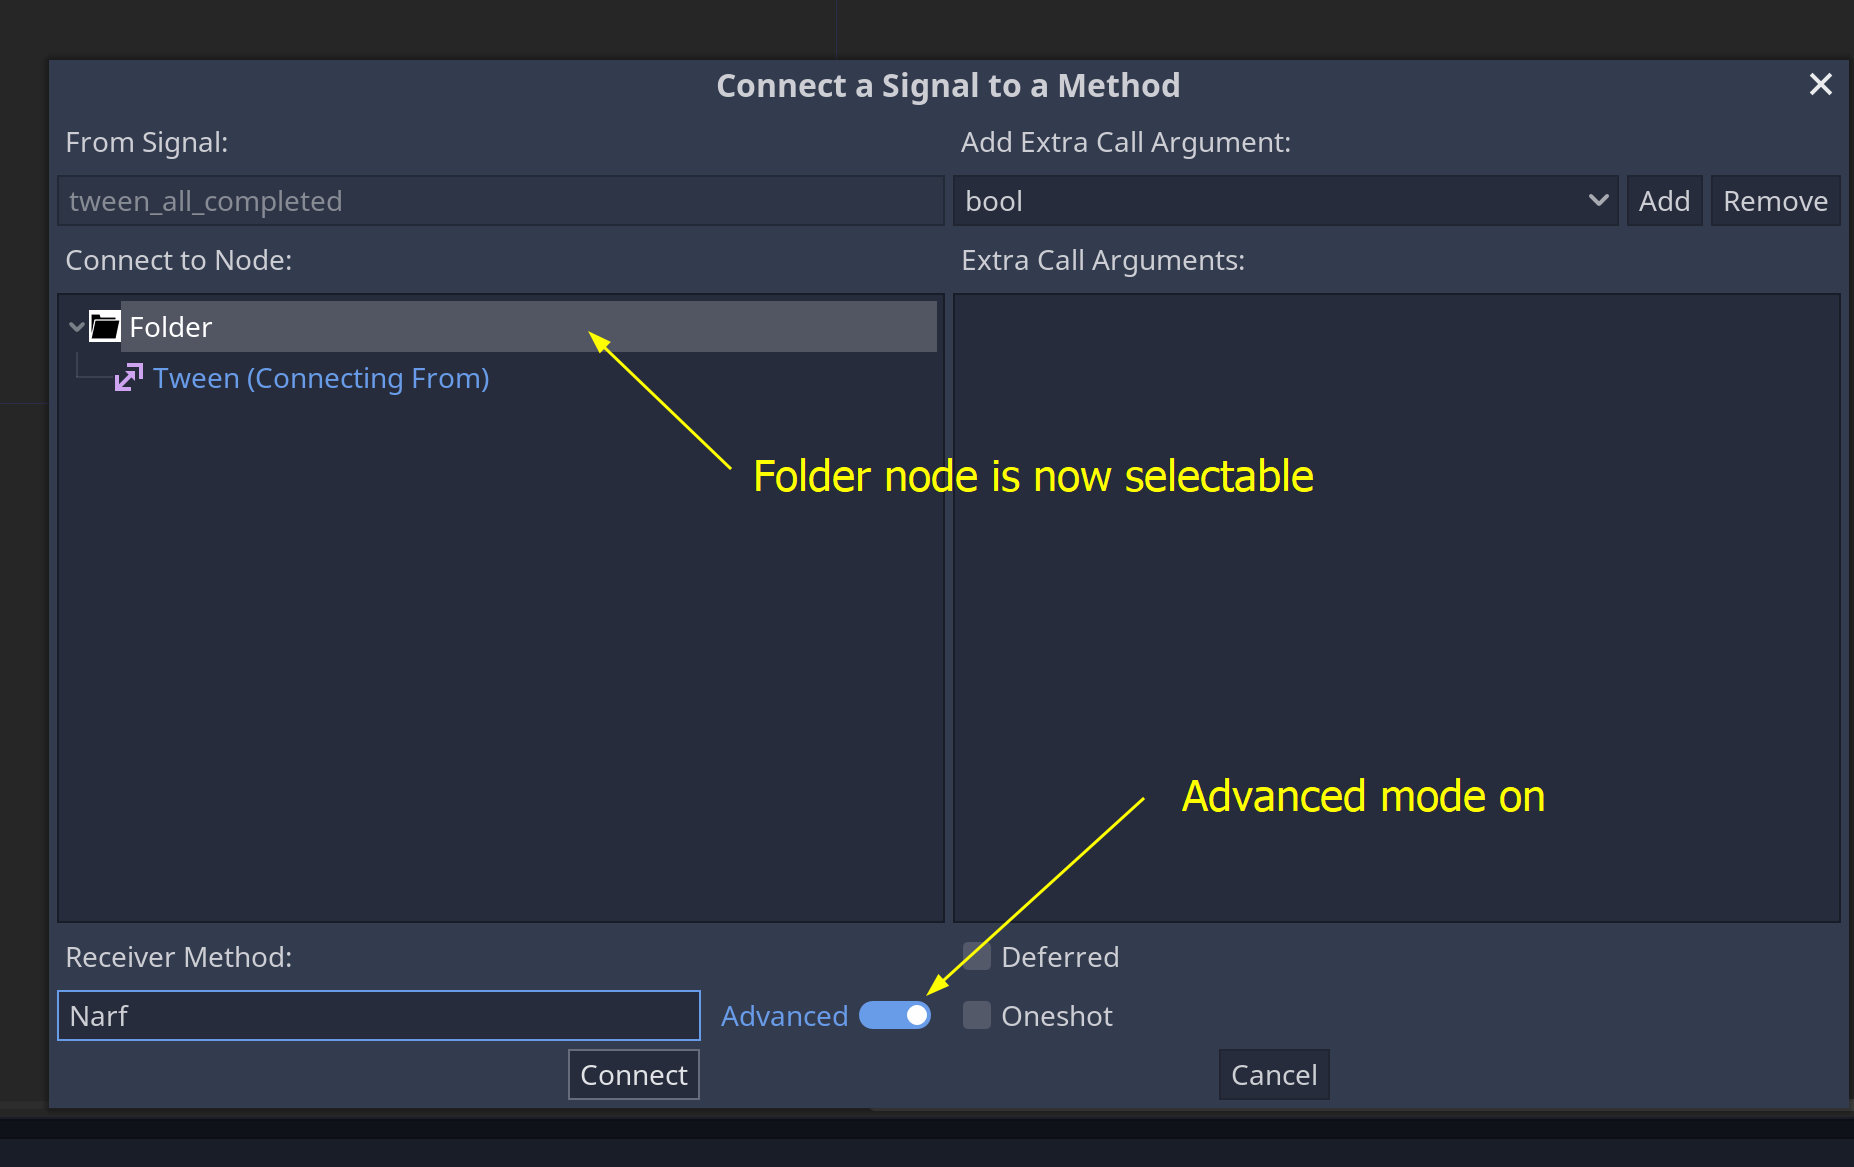Select the Tween (Connecting From) item
The width and height of the screenshot is (1854, 1167).
320,377
